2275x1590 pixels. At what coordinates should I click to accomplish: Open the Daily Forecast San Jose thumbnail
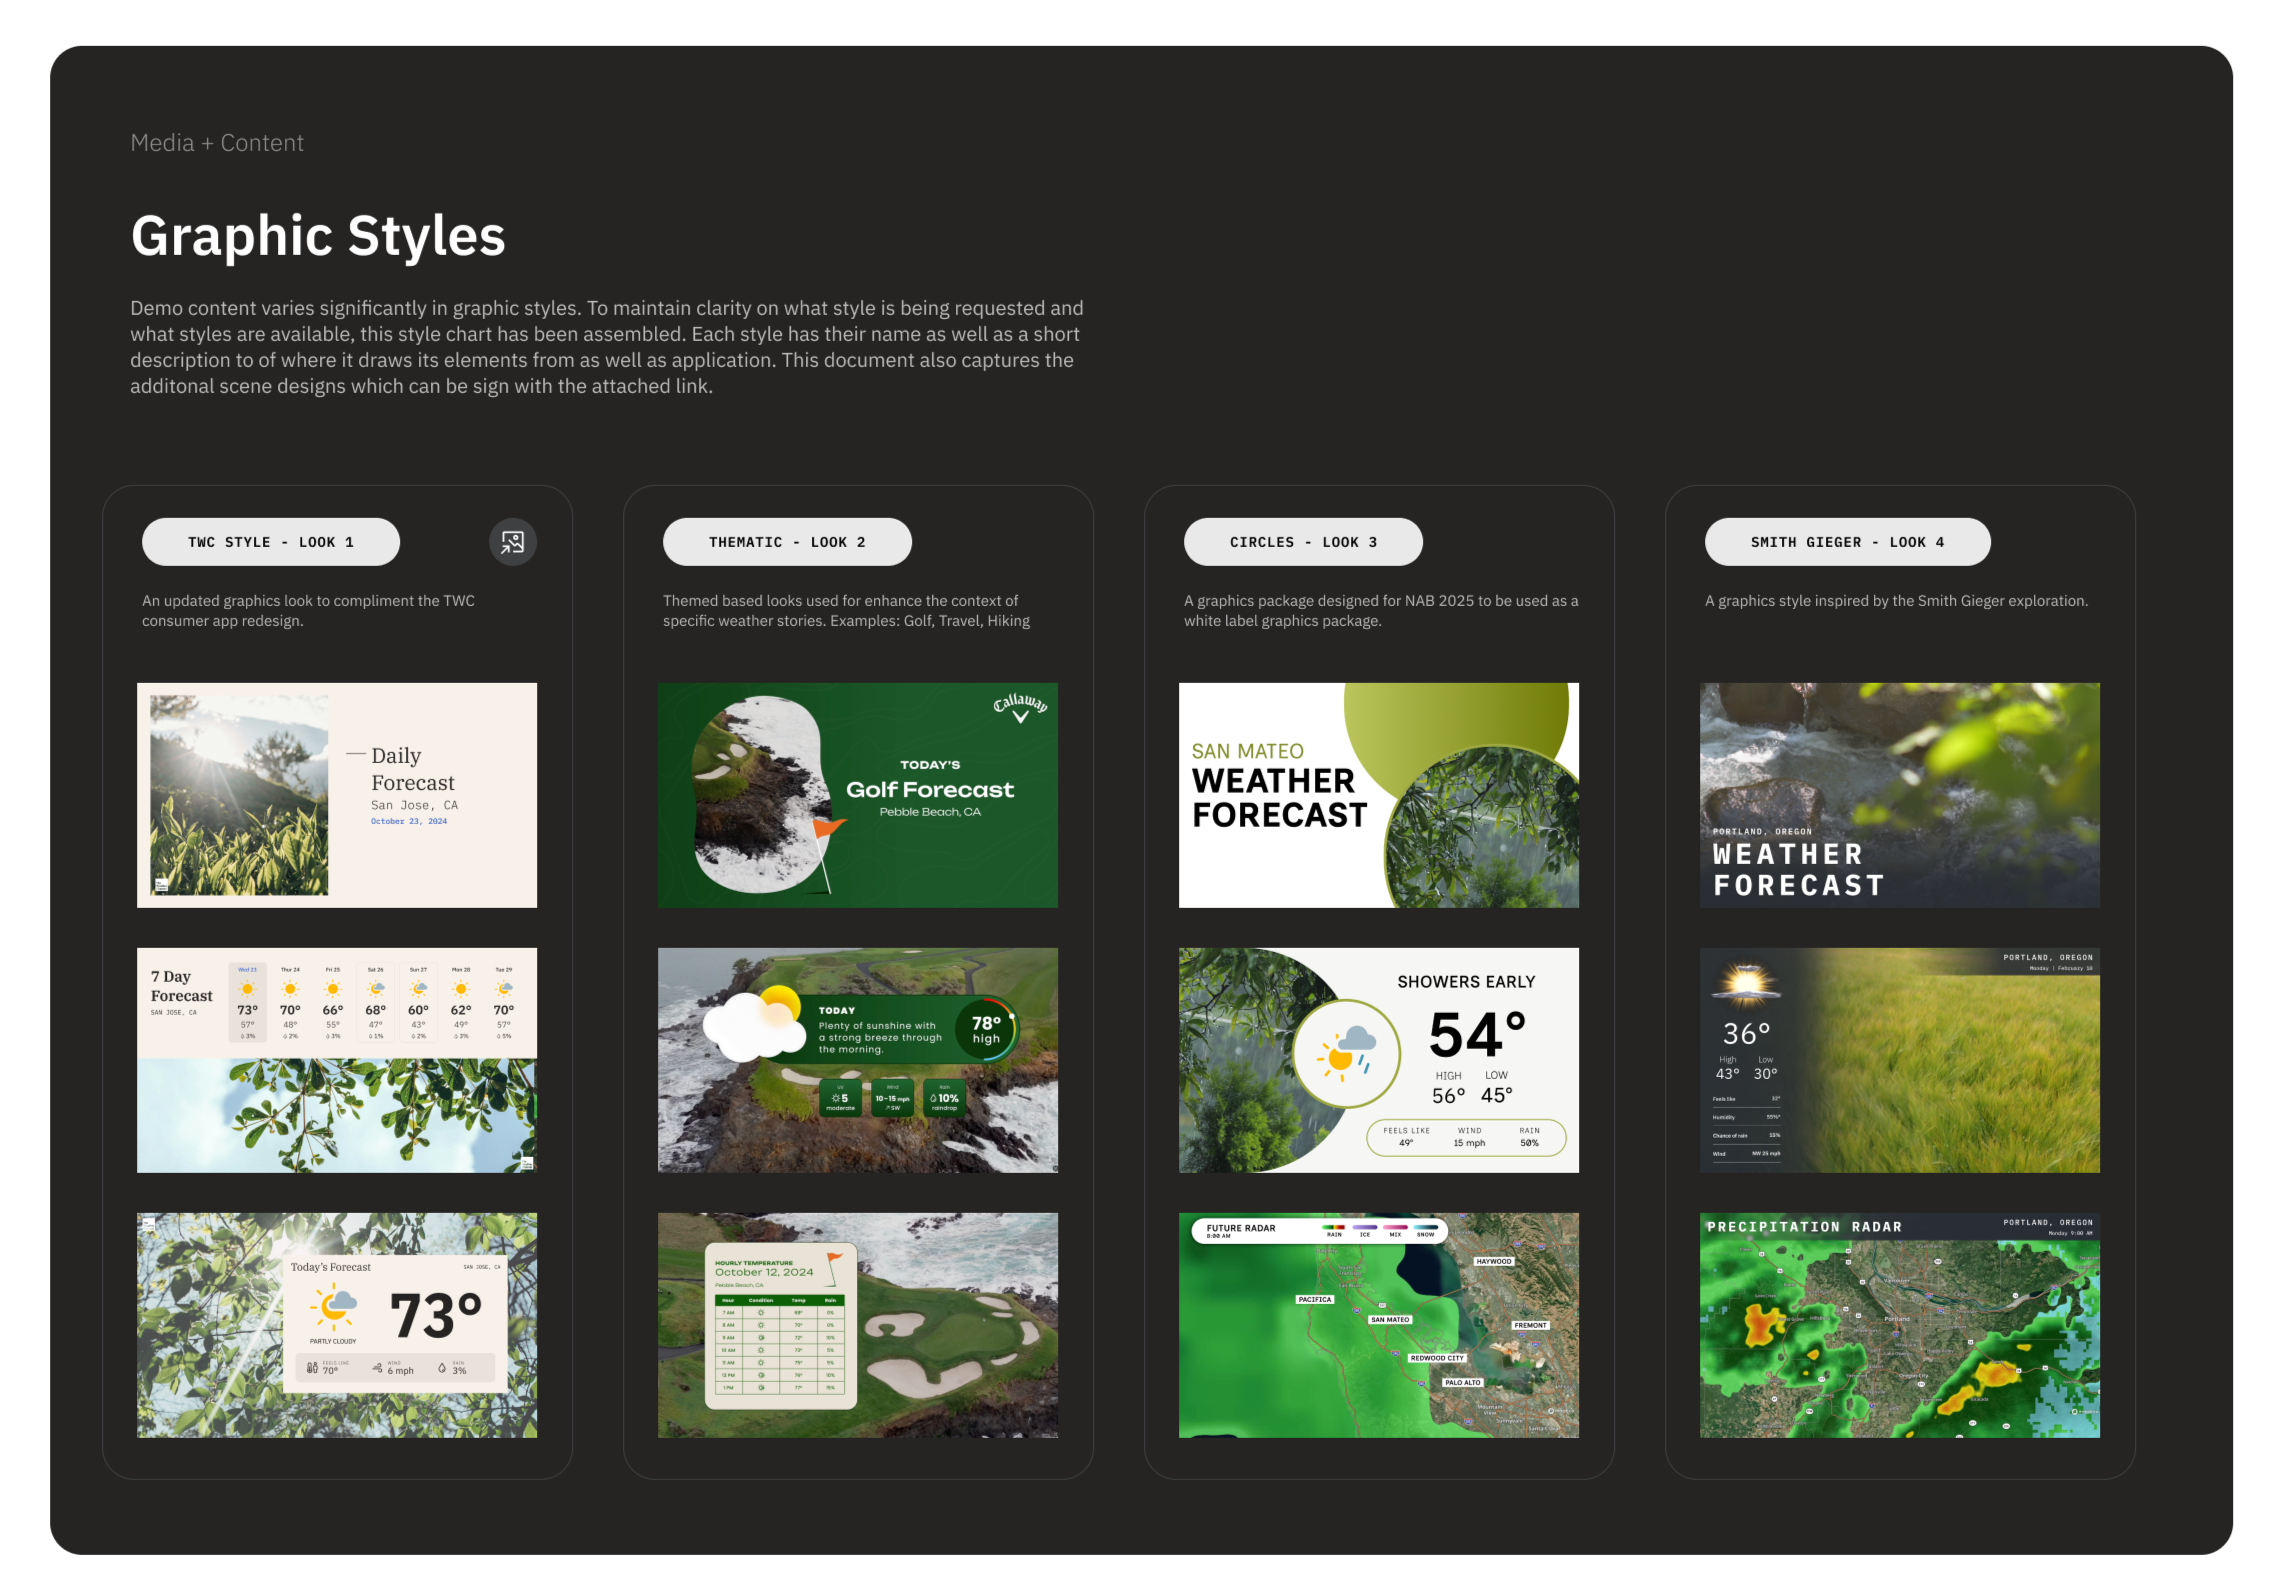pos(337,795)
